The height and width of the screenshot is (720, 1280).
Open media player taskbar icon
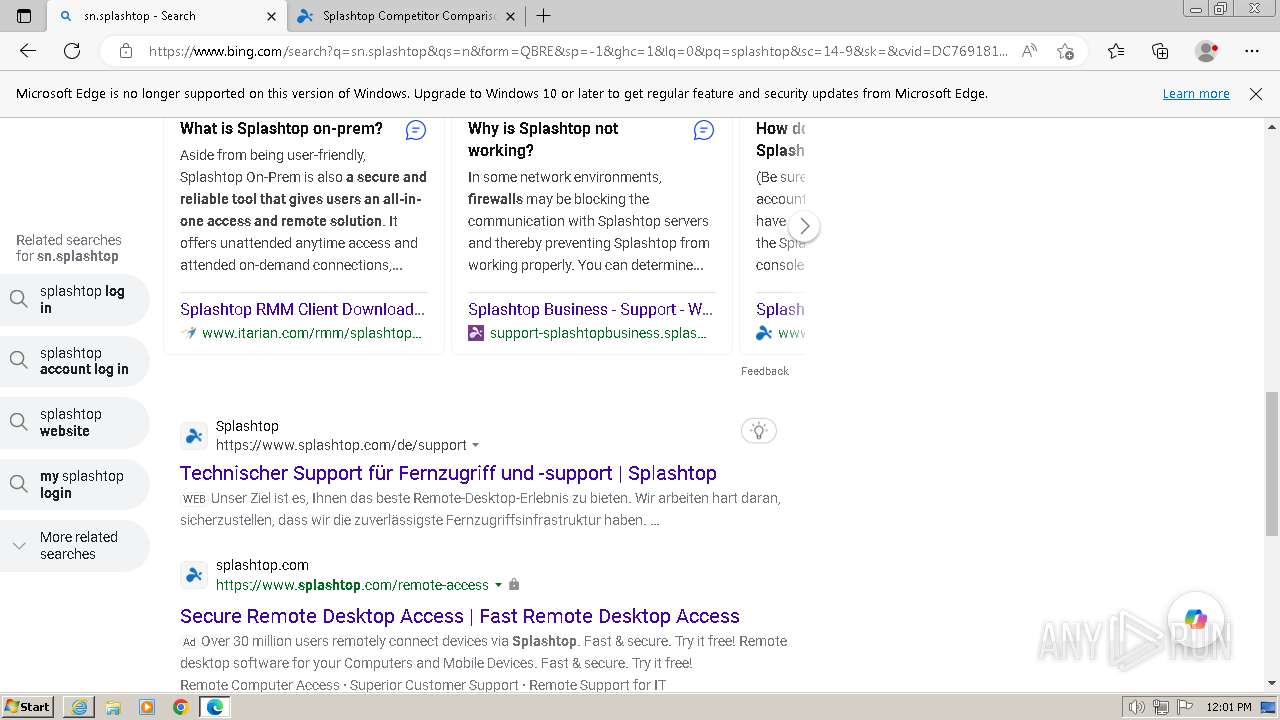pos(147,707)
